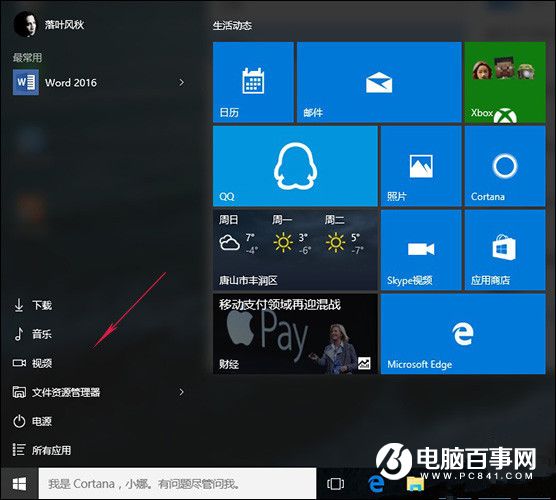
Task: Click the Windows Start button
Action: point(19,484)
